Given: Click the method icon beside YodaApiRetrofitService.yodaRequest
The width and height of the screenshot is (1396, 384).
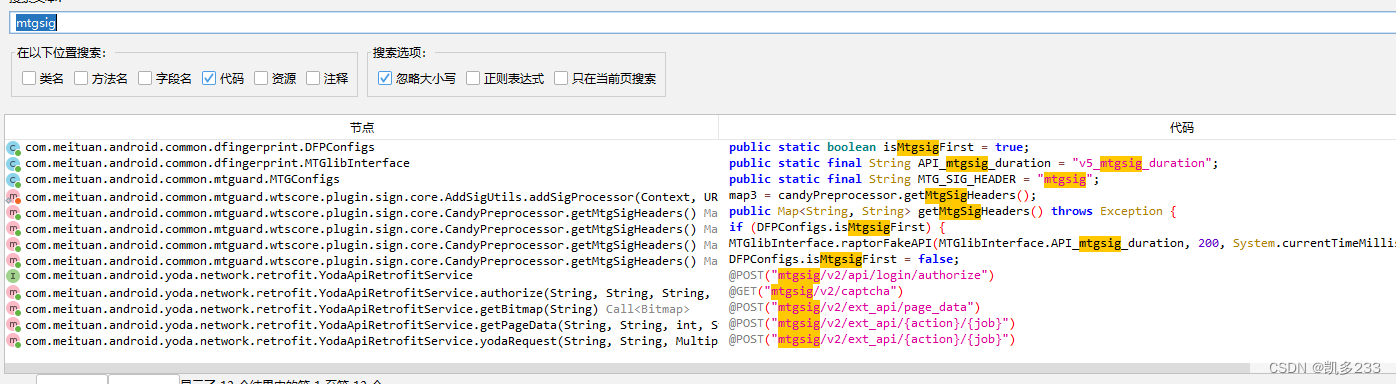Looking at the screenshot, I should pos(14,340).
